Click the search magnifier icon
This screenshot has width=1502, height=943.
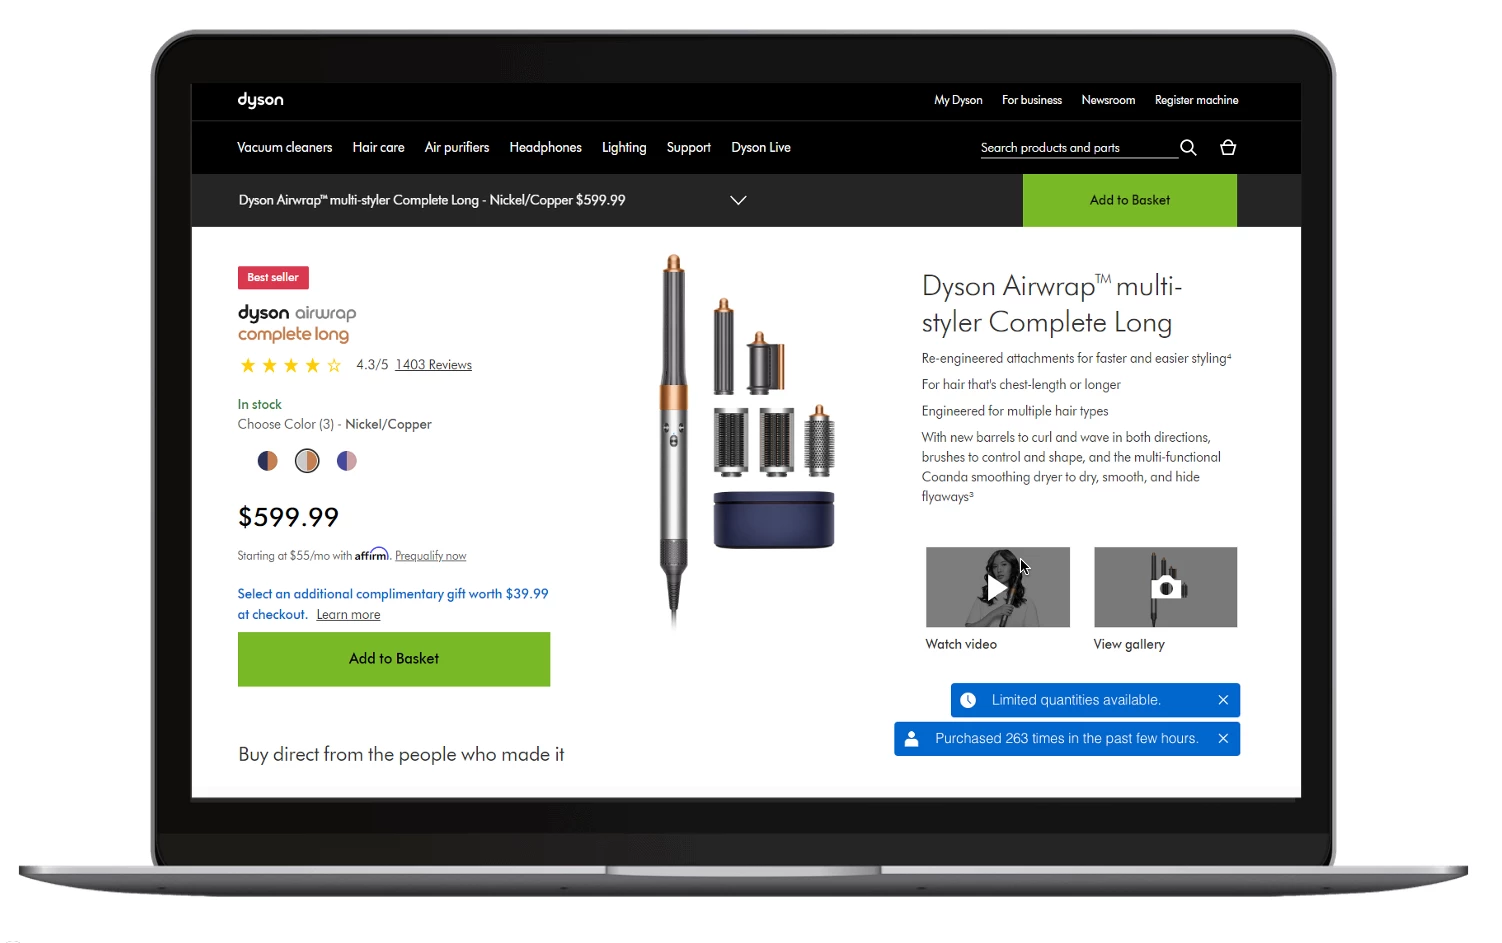tap(1188, 147)
